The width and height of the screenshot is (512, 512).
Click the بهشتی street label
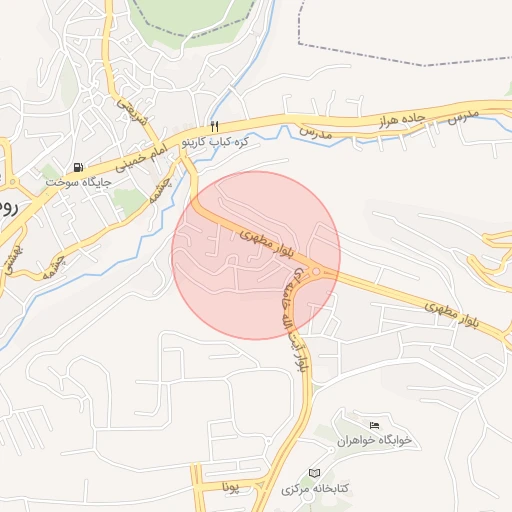[13, 261]
